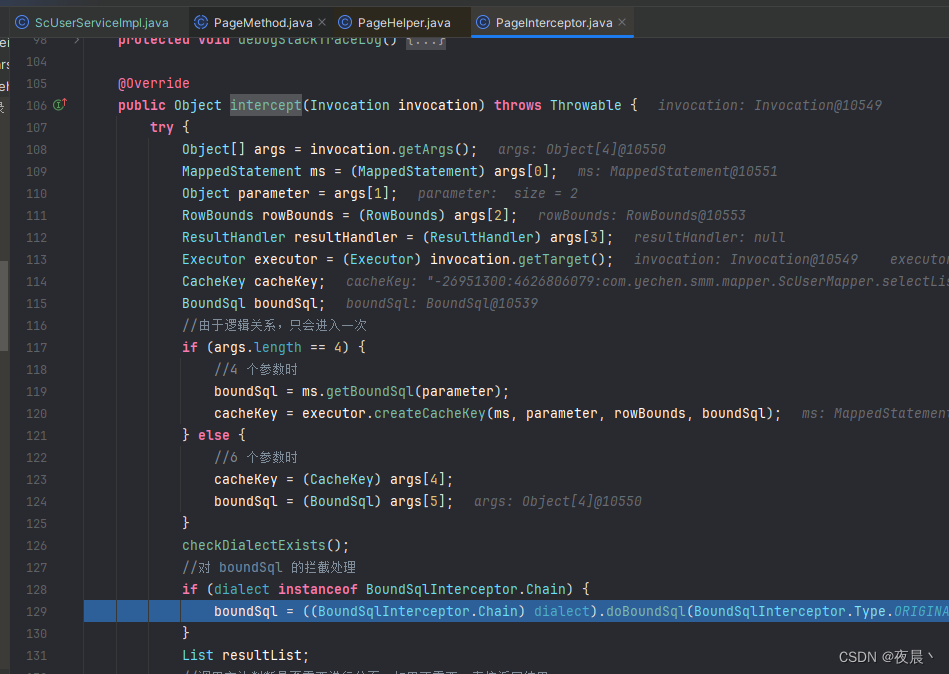The height and width of the screenshot is (674, 949).
Task: Click the inline hint 'rowBounds: RowBounds@10553'
Action: (x=642, y=215)
